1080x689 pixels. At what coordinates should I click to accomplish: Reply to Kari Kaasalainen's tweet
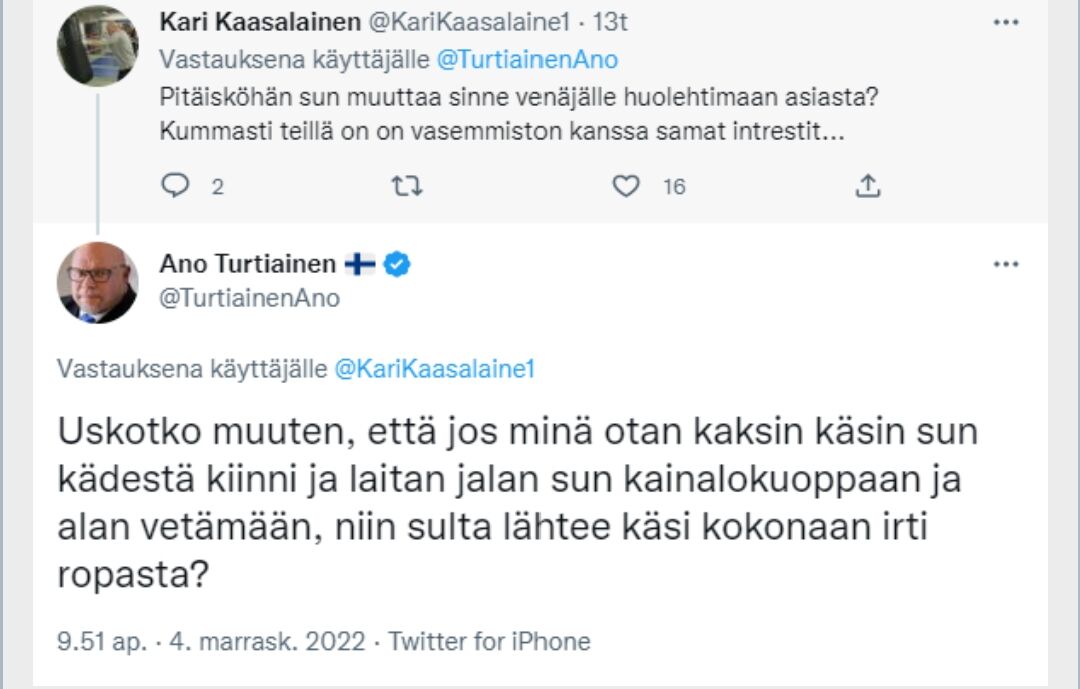click(x=176, y=186)
